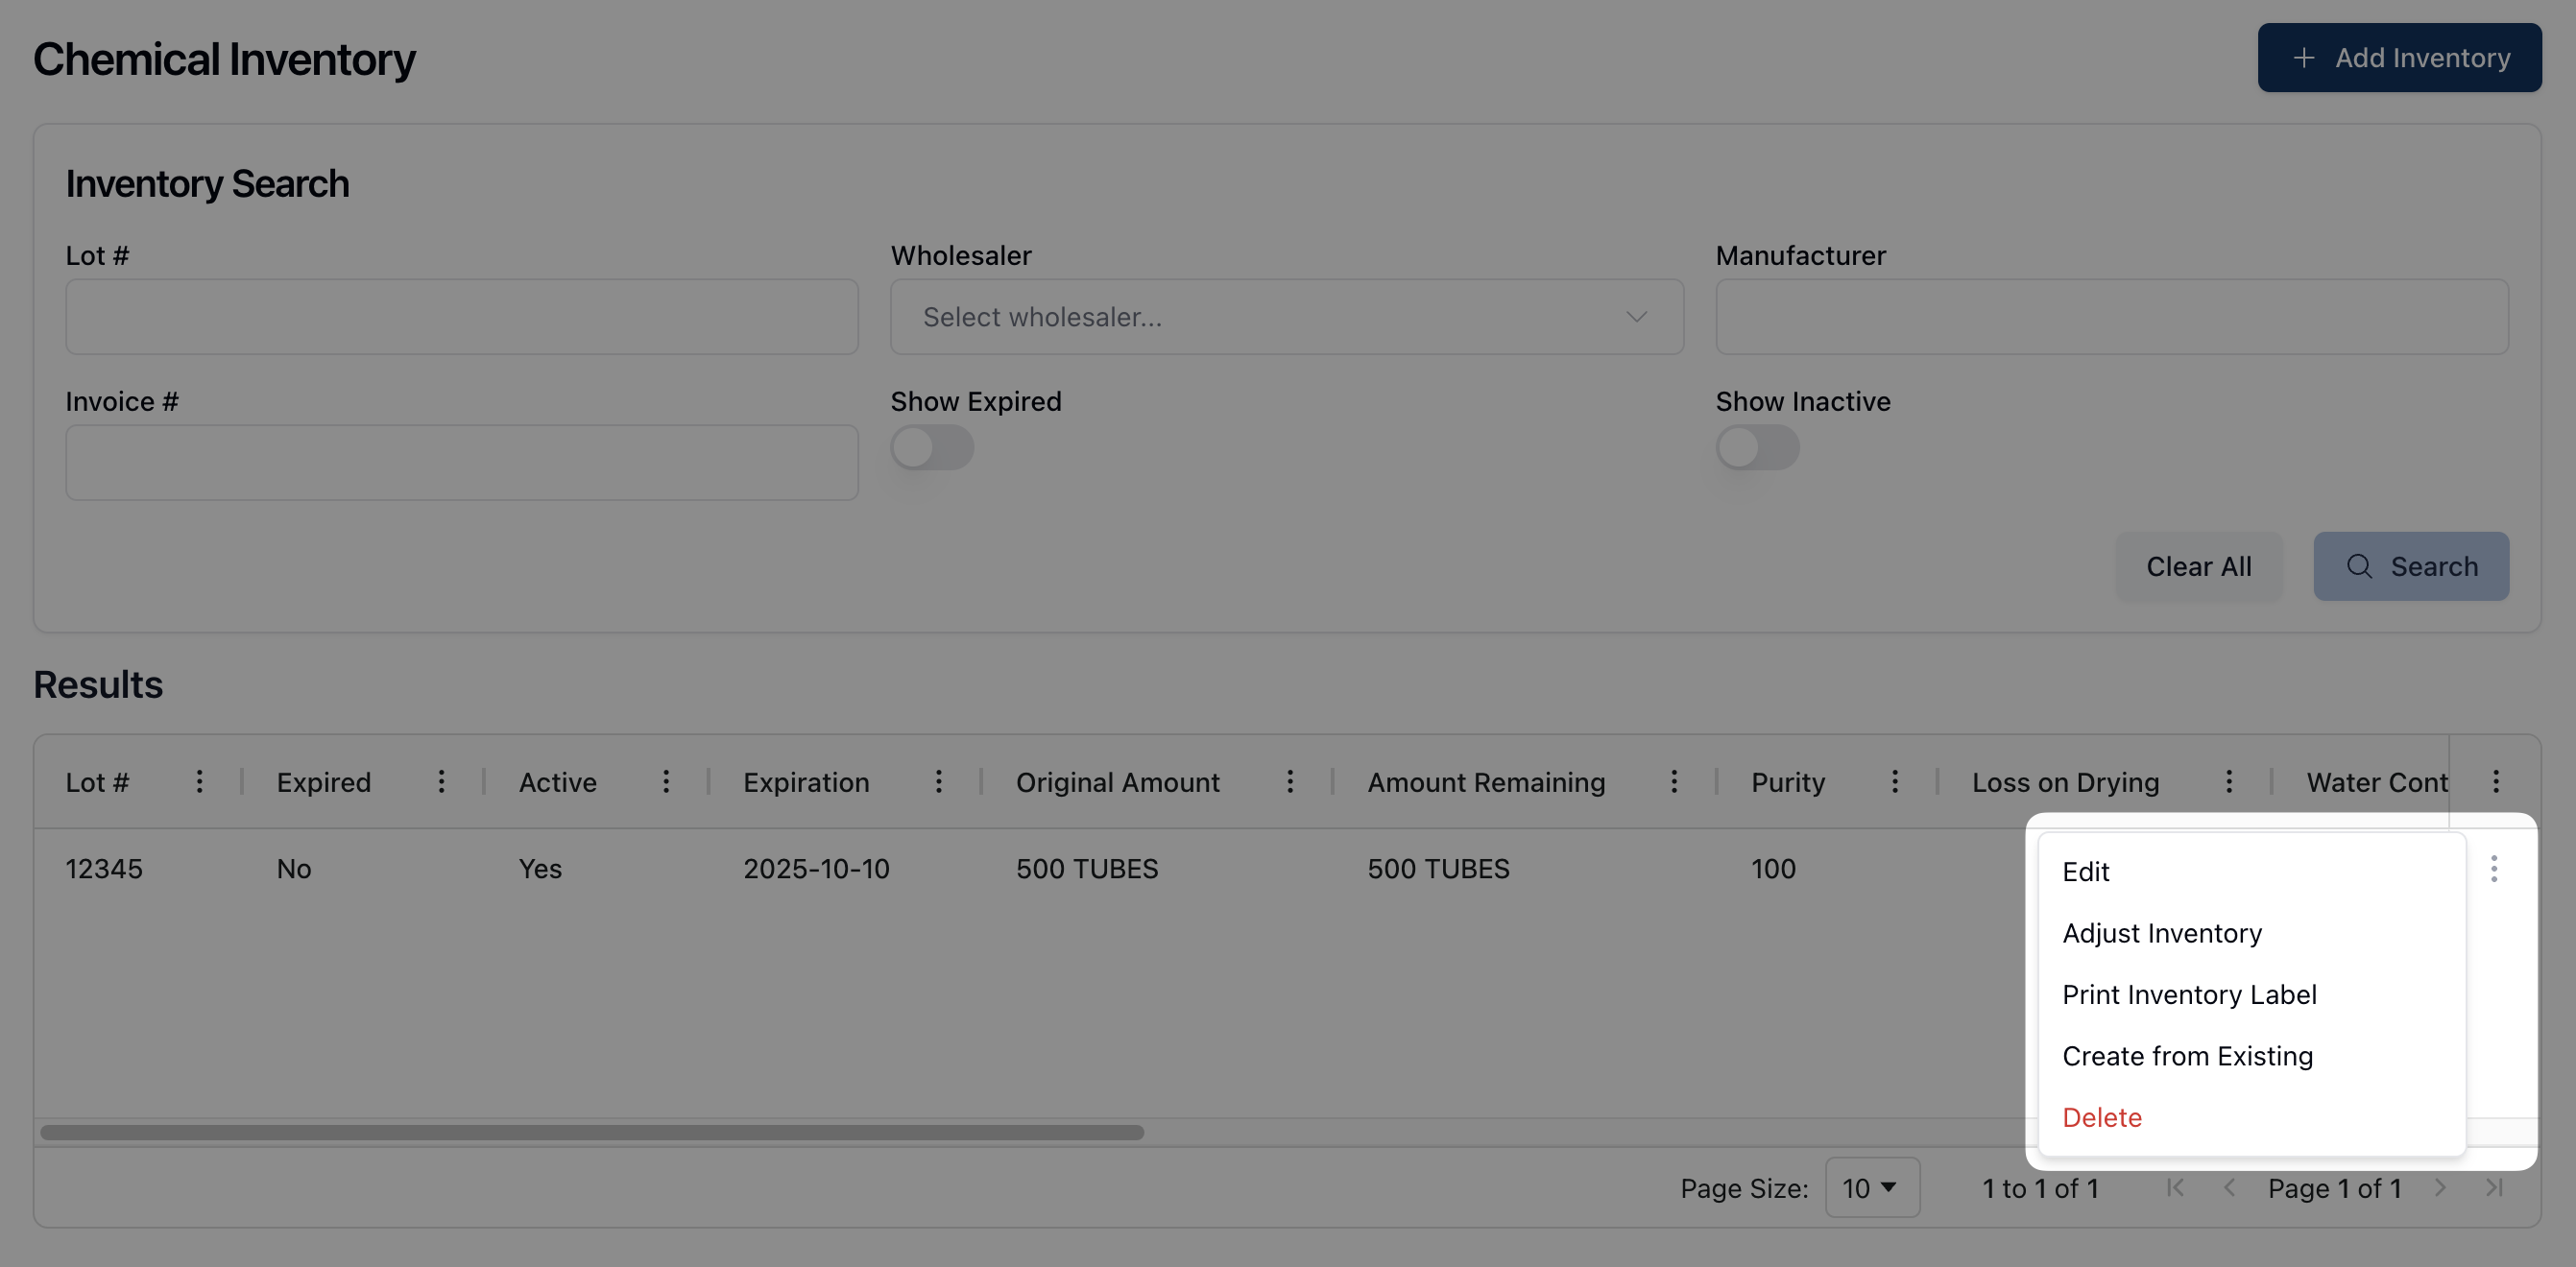Viewport: 2576px width, 1267px height.
Task: Enable the Show Inactive toggle
Action: point(1757,448)
